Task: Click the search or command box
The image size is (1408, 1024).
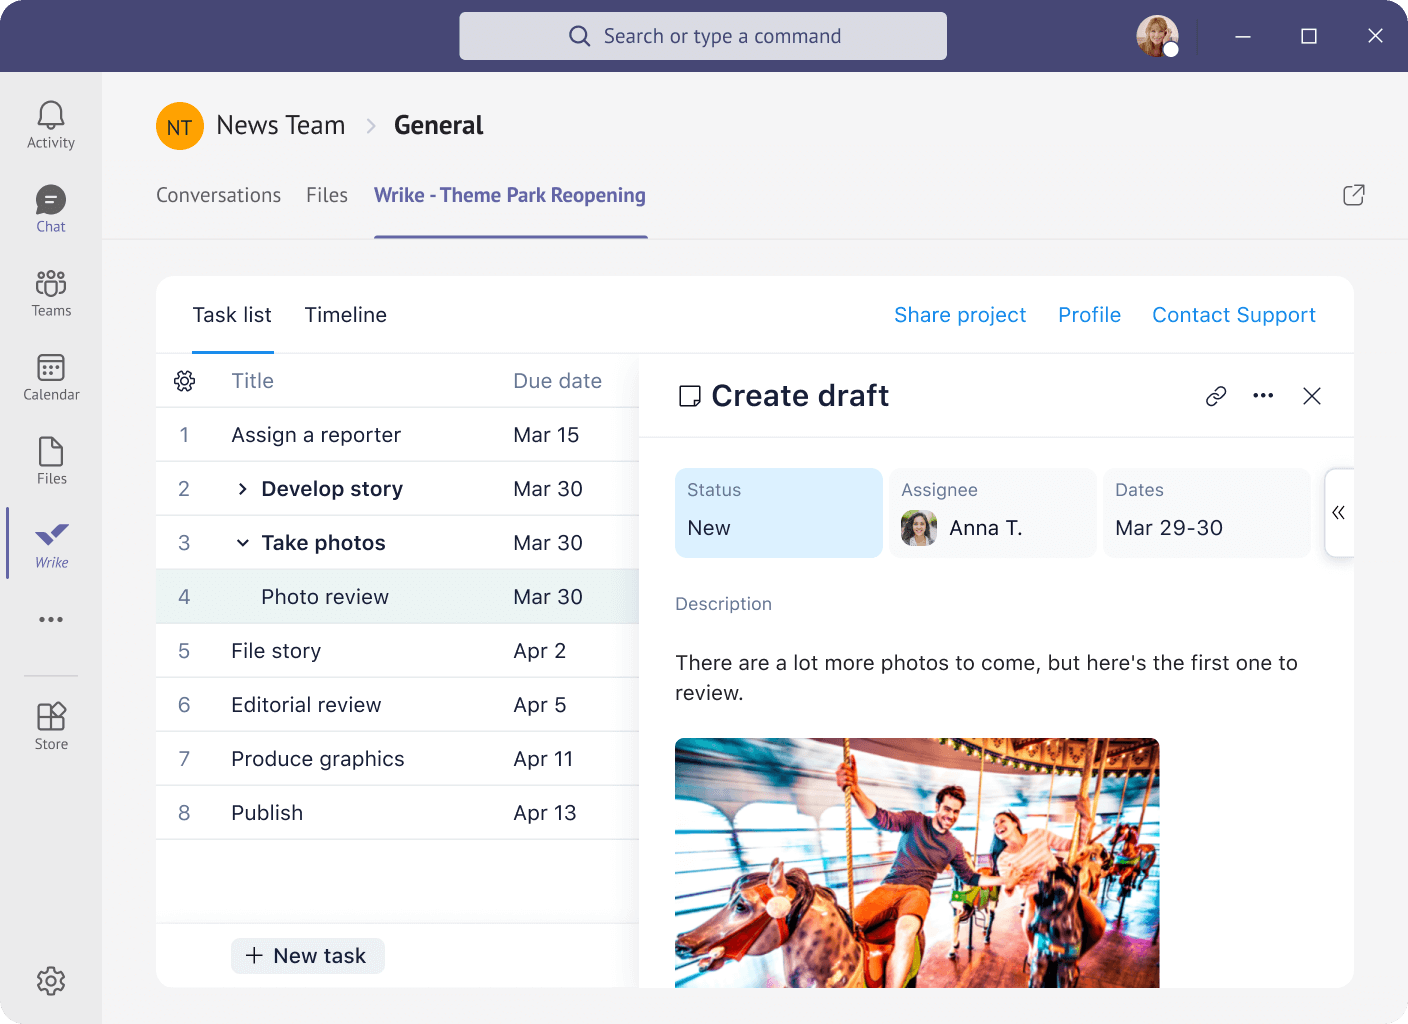Action: point(703,36)
